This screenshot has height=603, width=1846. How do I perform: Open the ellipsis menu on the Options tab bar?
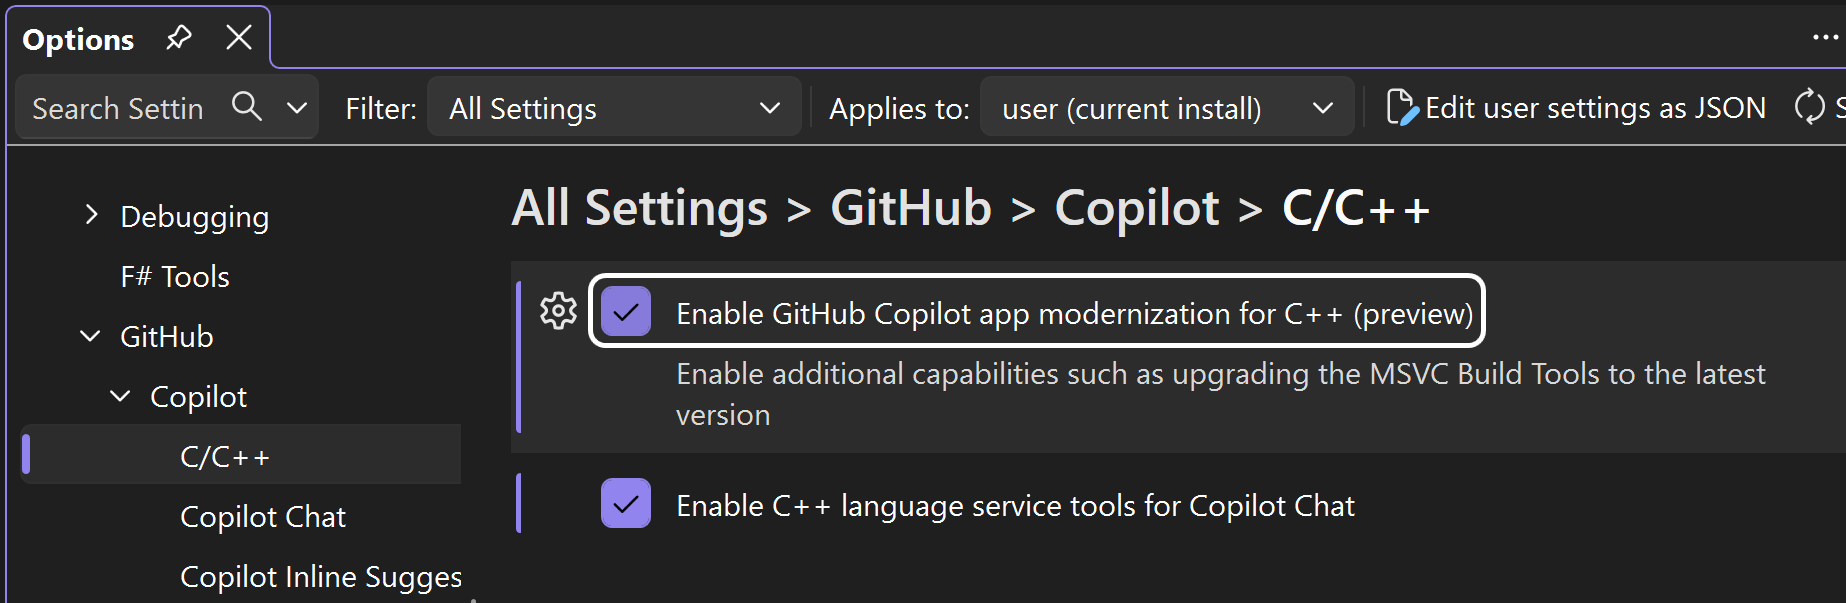pyautogui.click(x=1827, y=38)
